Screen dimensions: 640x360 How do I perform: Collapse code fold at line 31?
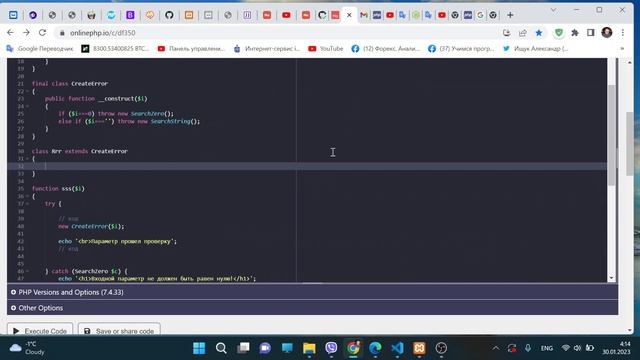(x=27, y=159)
